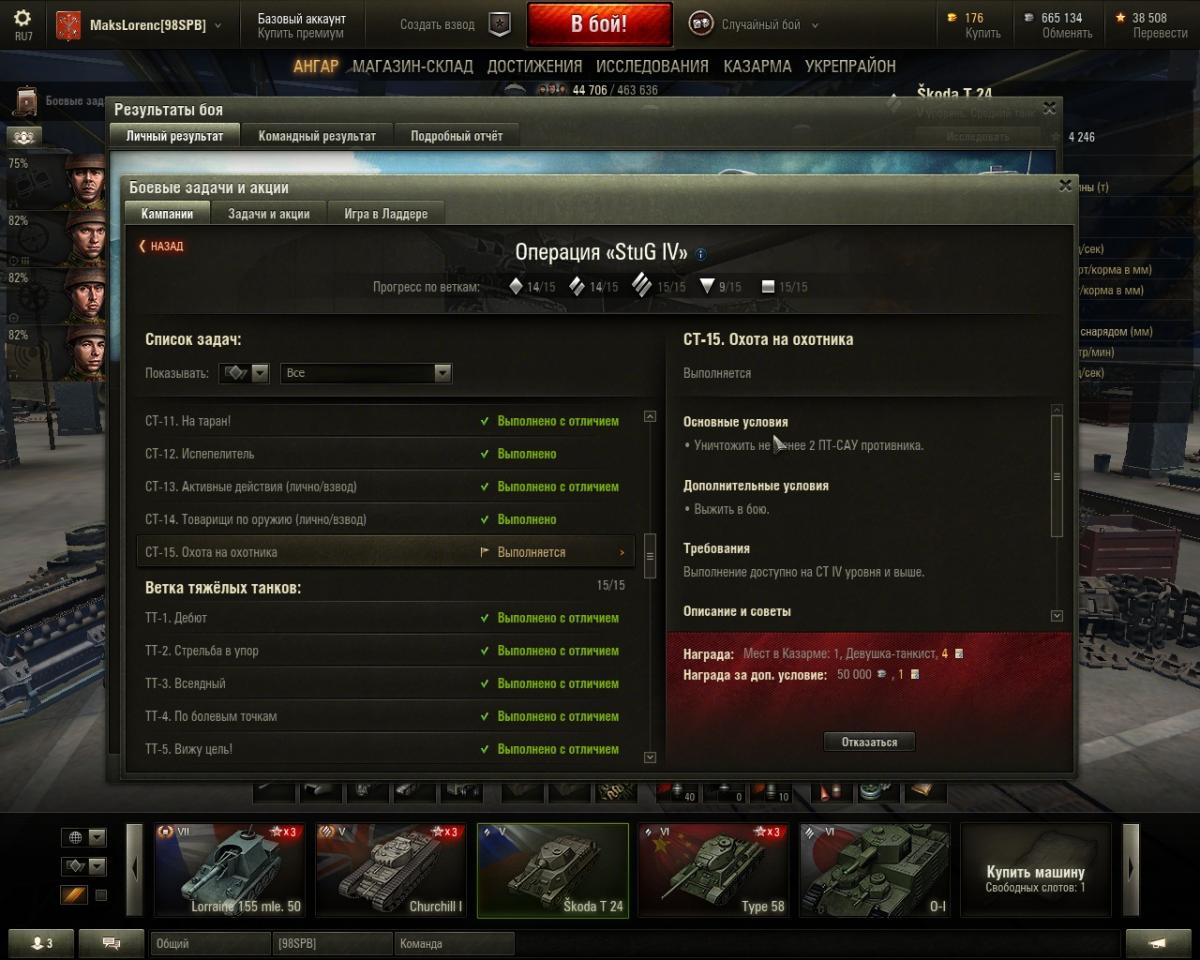1200x960 pixels.
Task: Select the Личный результат tab
Action: pyautogui.click(x=175, y=136)
